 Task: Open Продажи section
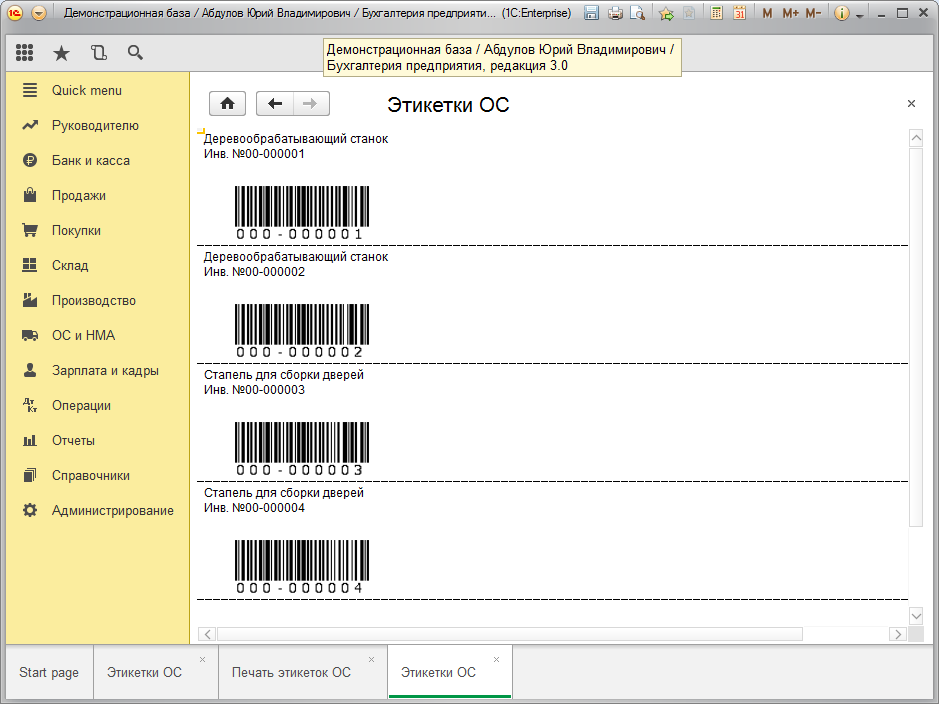[x=98, y=195]
